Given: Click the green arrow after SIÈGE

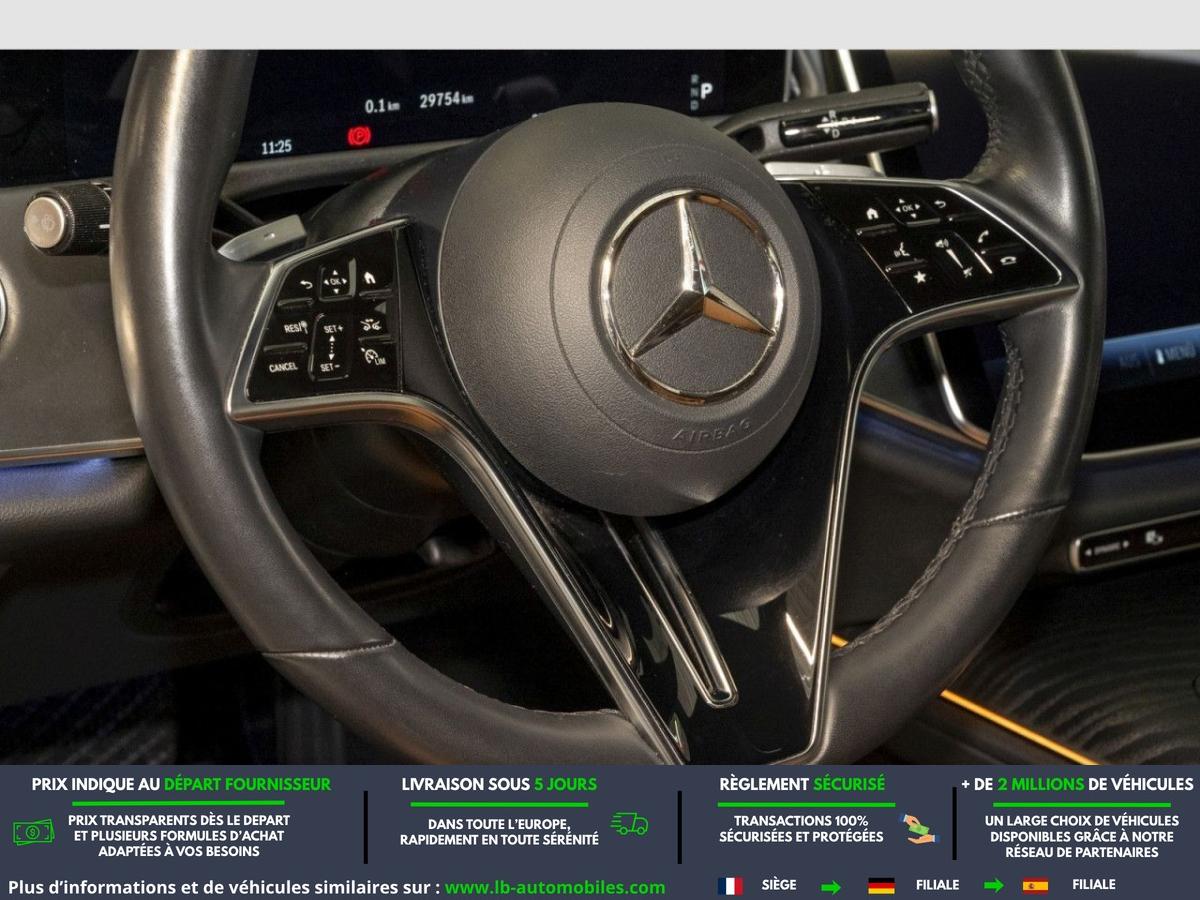Looking at the screenshot, I should 831,886.
